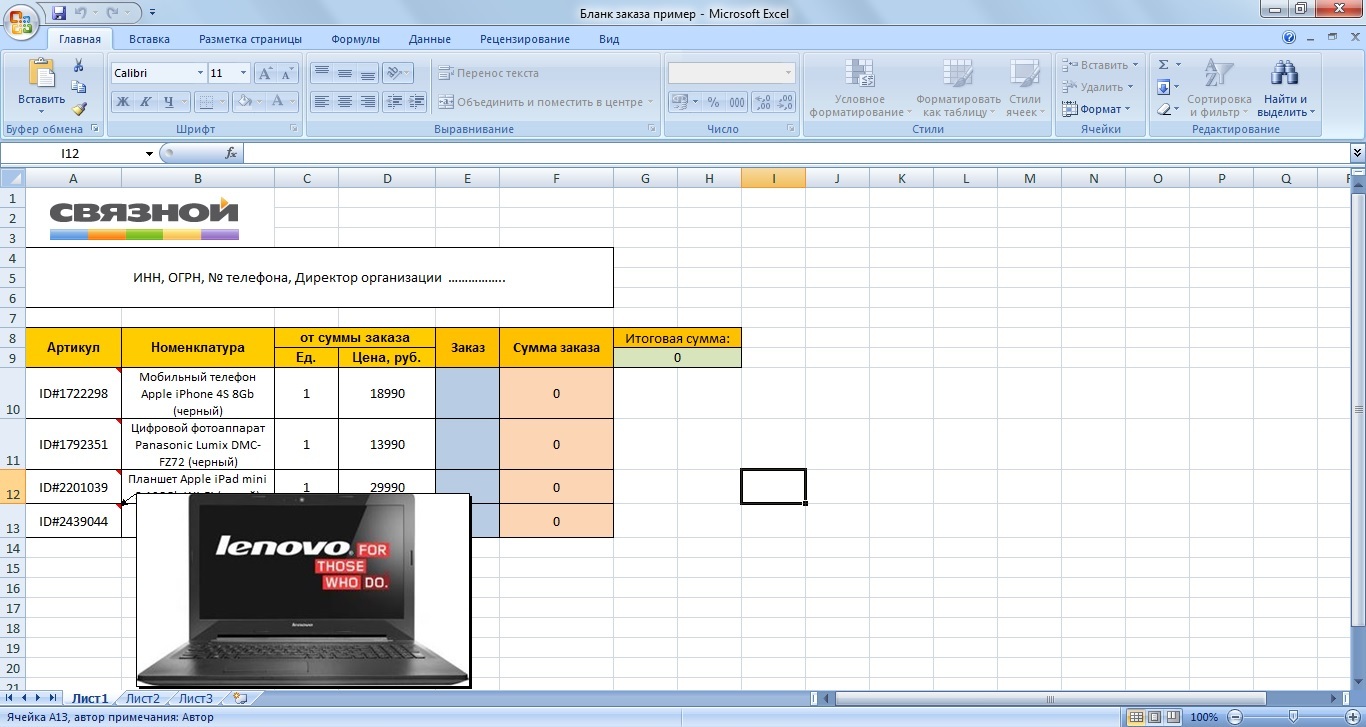Toggle italic К formatting
1366x727 pixels.
[x=145, y=102]
